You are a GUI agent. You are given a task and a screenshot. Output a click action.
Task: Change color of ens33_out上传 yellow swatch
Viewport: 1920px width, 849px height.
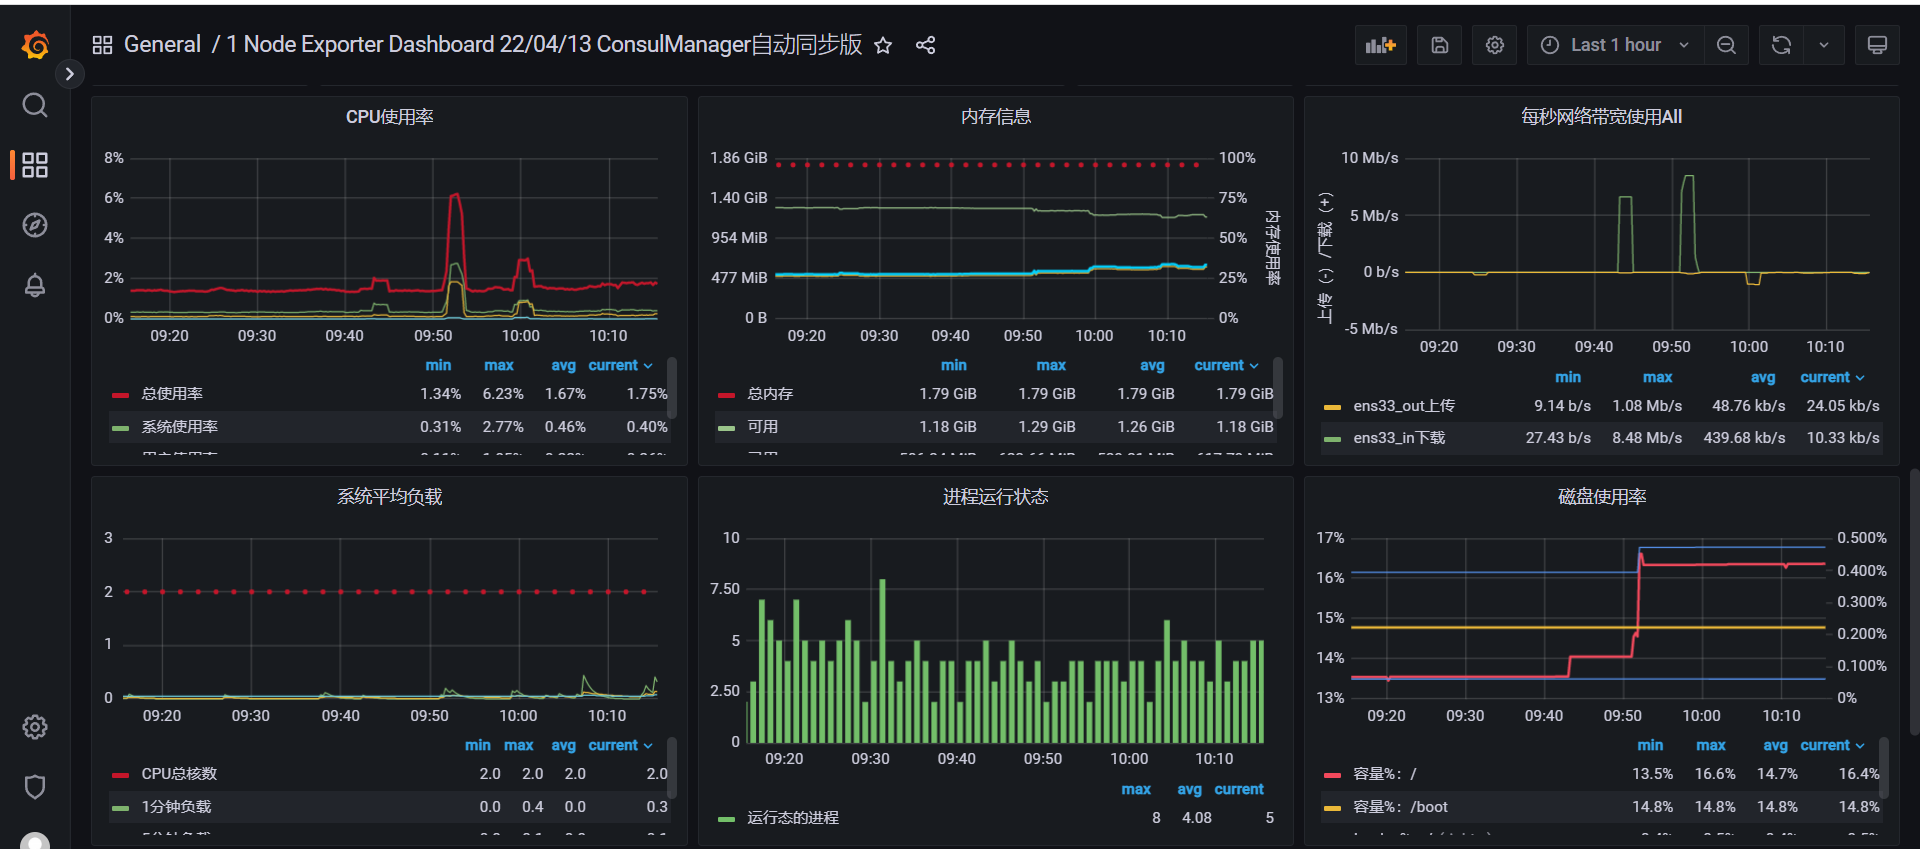[x=1332, y=407]
